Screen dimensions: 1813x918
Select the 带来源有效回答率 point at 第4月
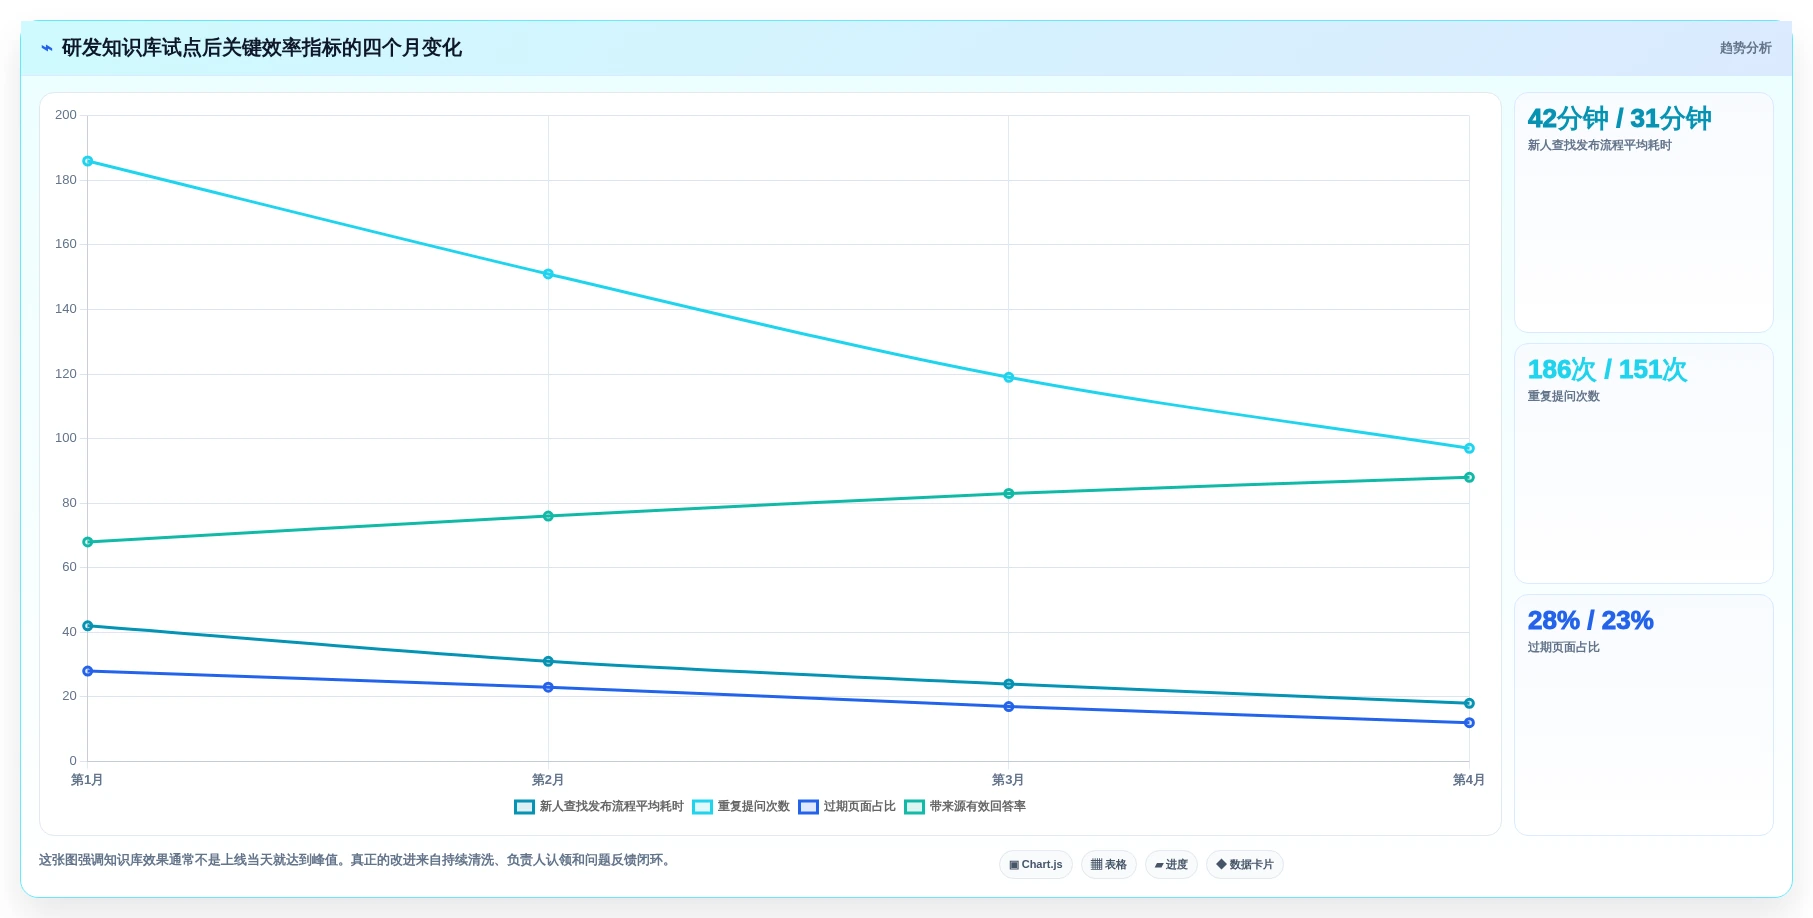[x=1469, y=477]
